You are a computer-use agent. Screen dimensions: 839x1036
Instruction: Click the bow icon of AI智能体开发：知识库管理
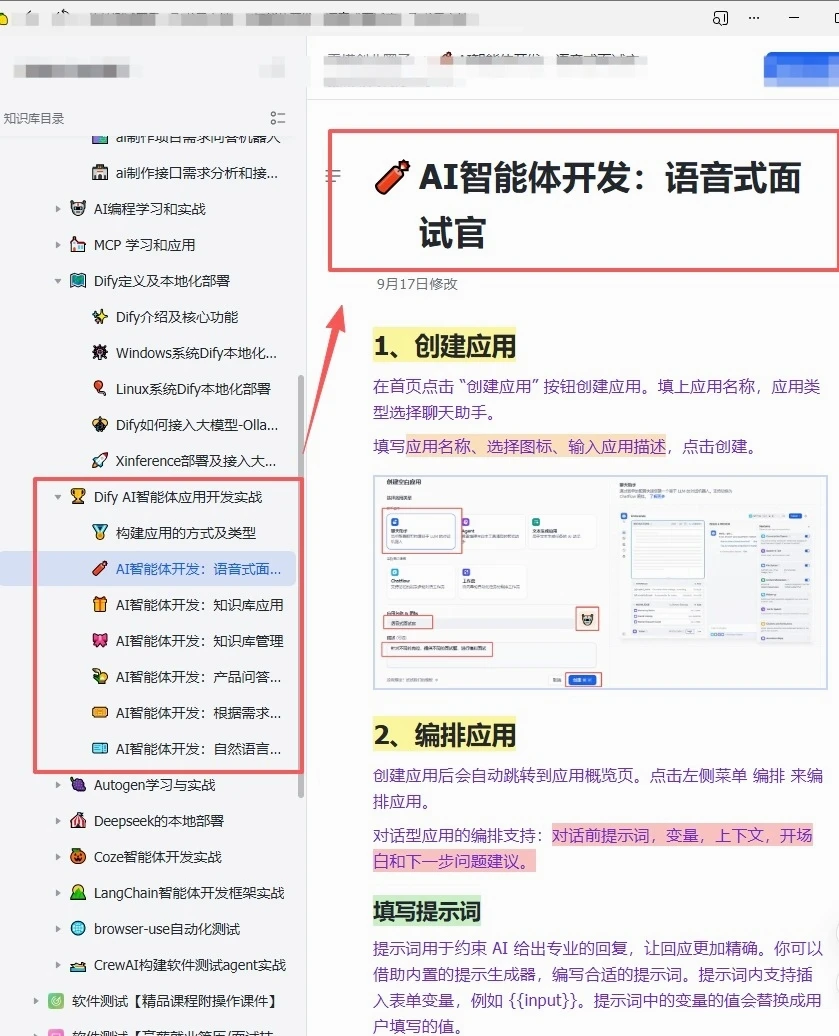(100, 640)
